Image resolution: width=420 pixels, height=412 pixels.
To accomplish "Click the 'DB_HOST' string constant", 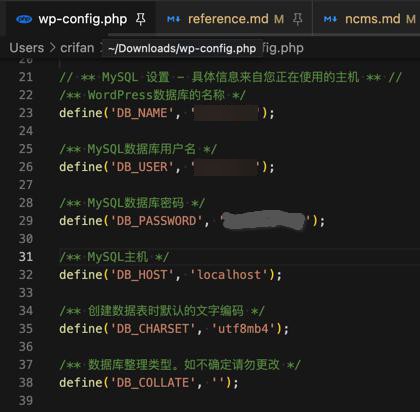I will 142,275.
